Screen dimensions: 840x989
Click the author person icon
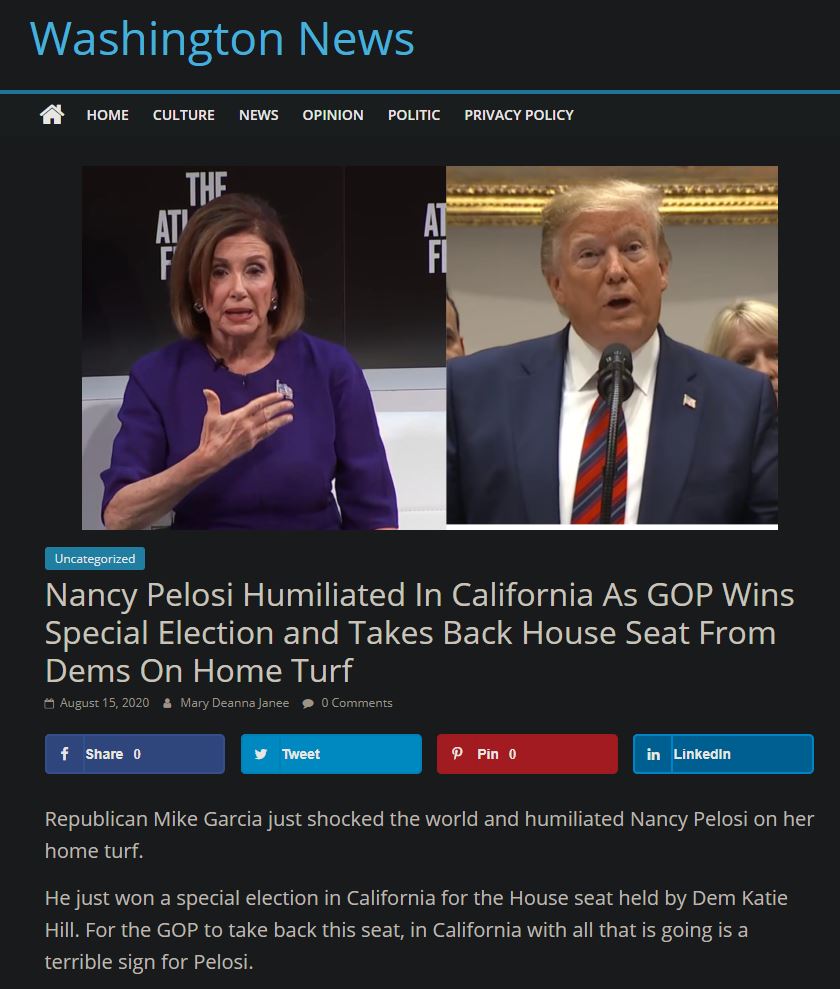click(x=167, y=703)
